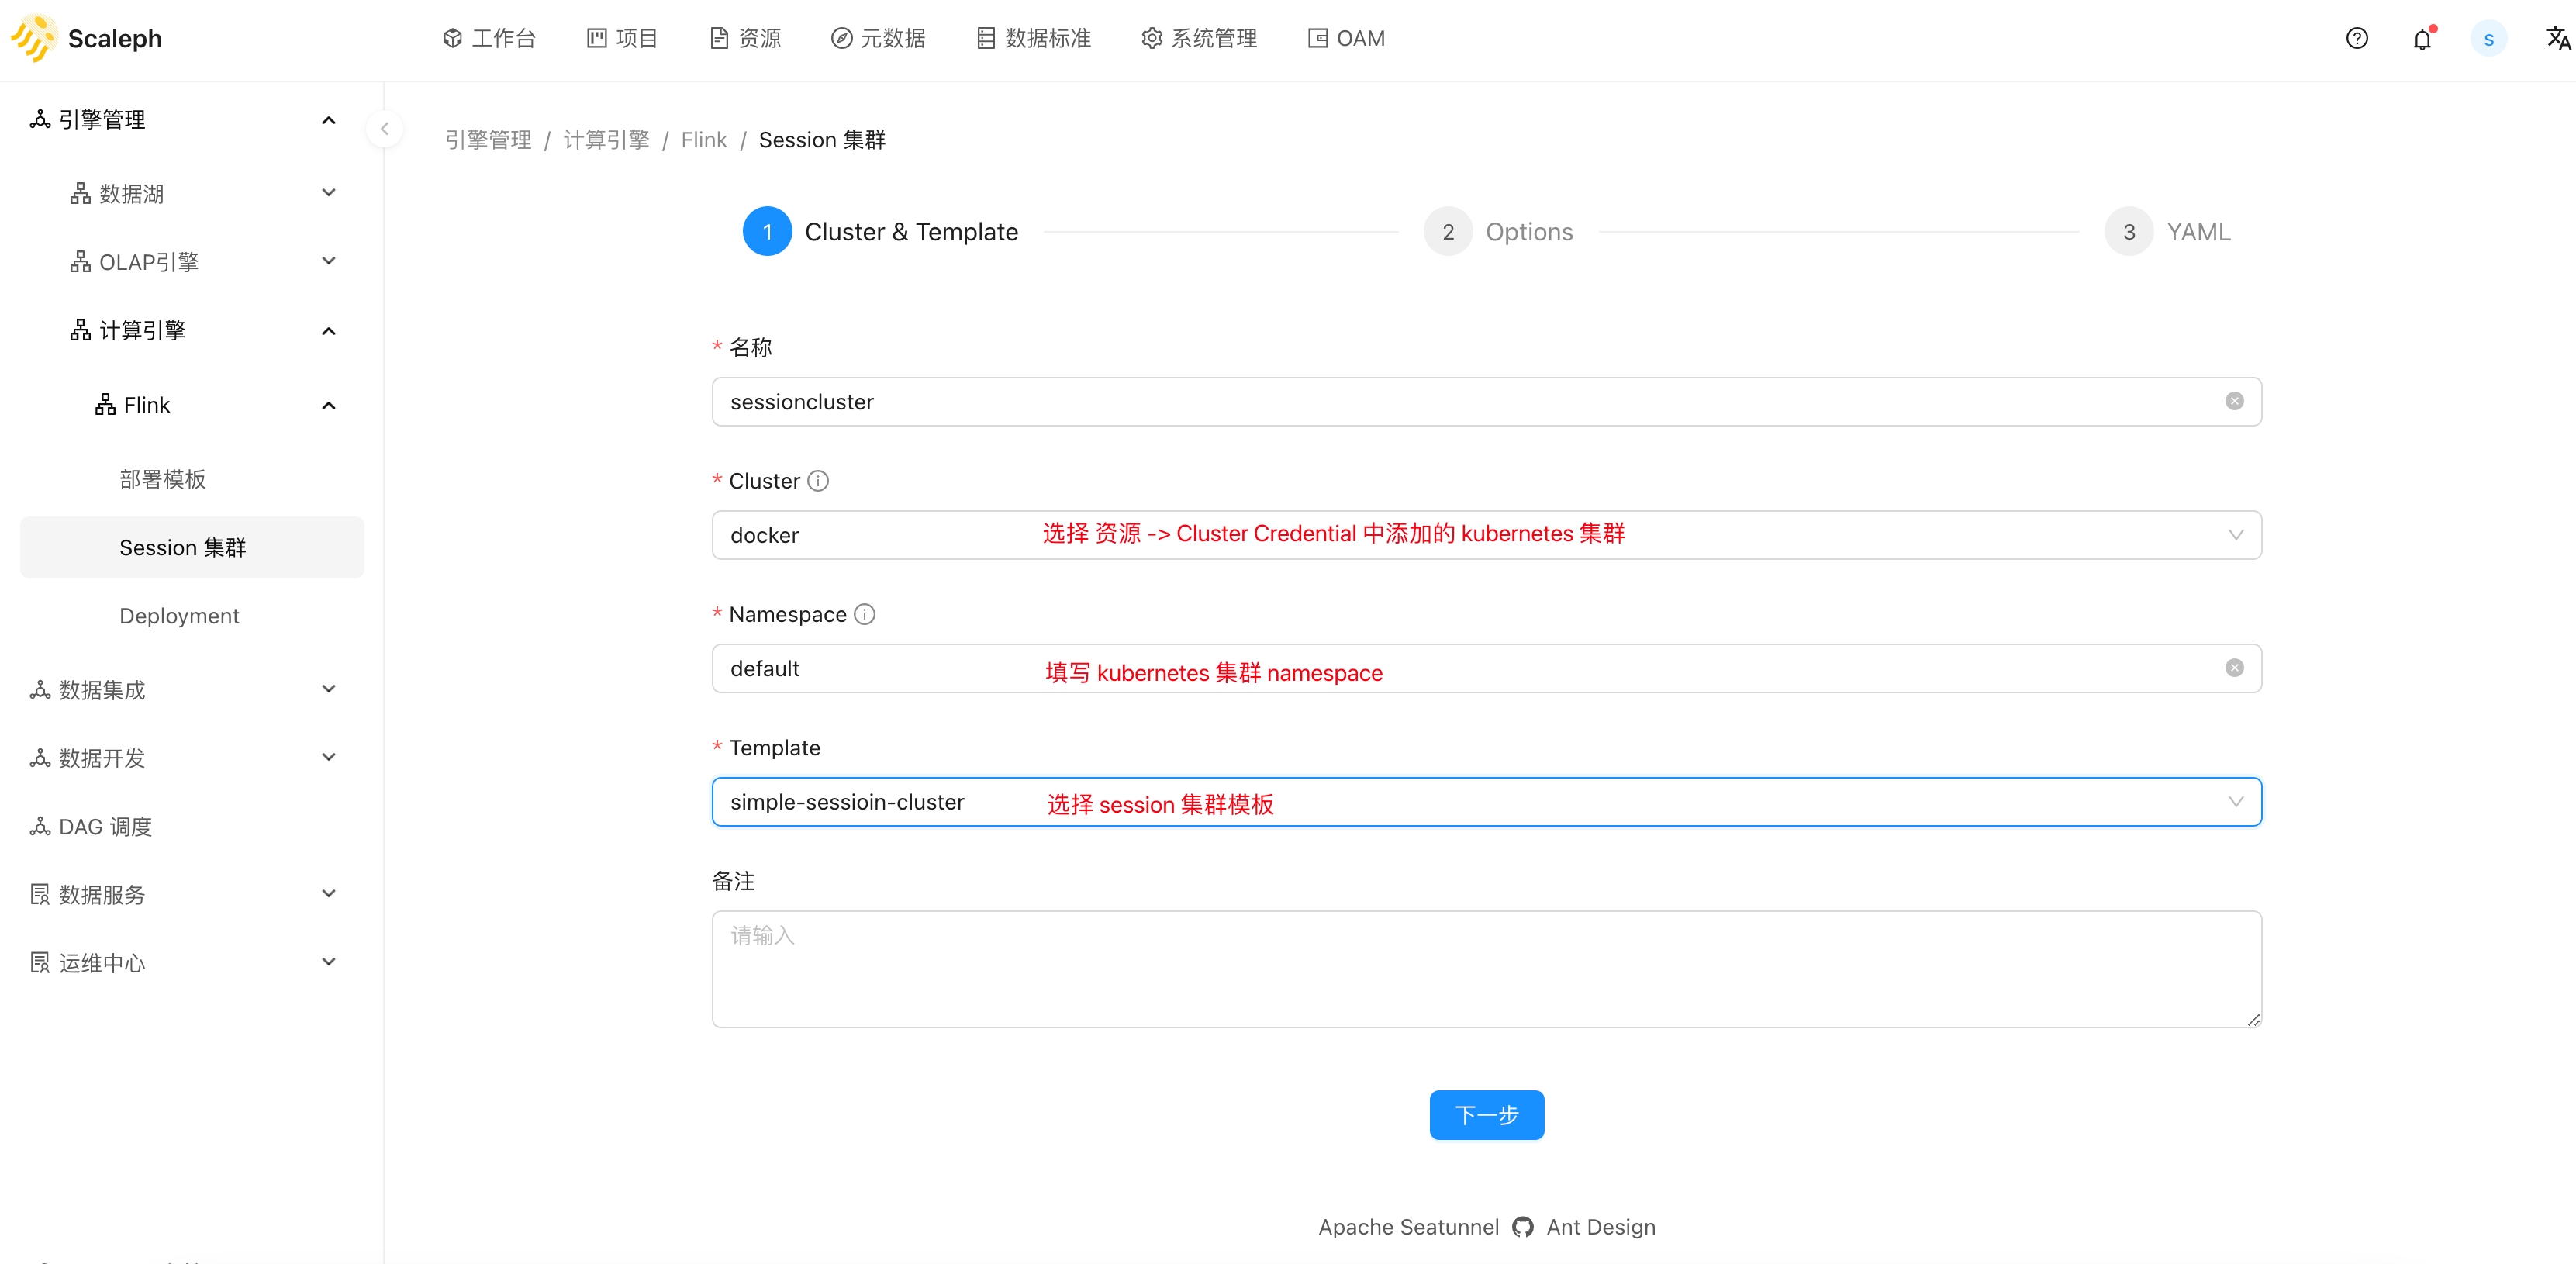2576x1264 pixels.
Task: Clear the 名称 field with its x icon
Action: 2234,401
